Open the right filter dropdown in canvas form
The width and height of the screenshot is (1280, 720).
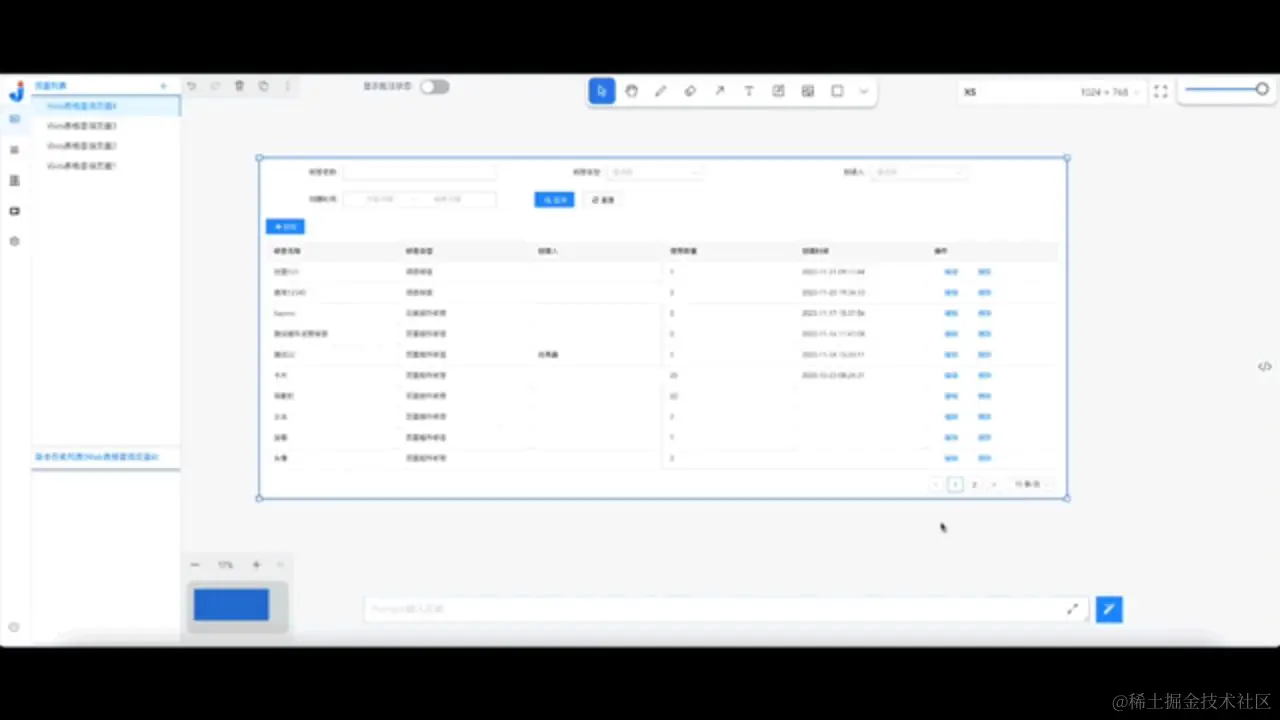click(x=920, y=172)
